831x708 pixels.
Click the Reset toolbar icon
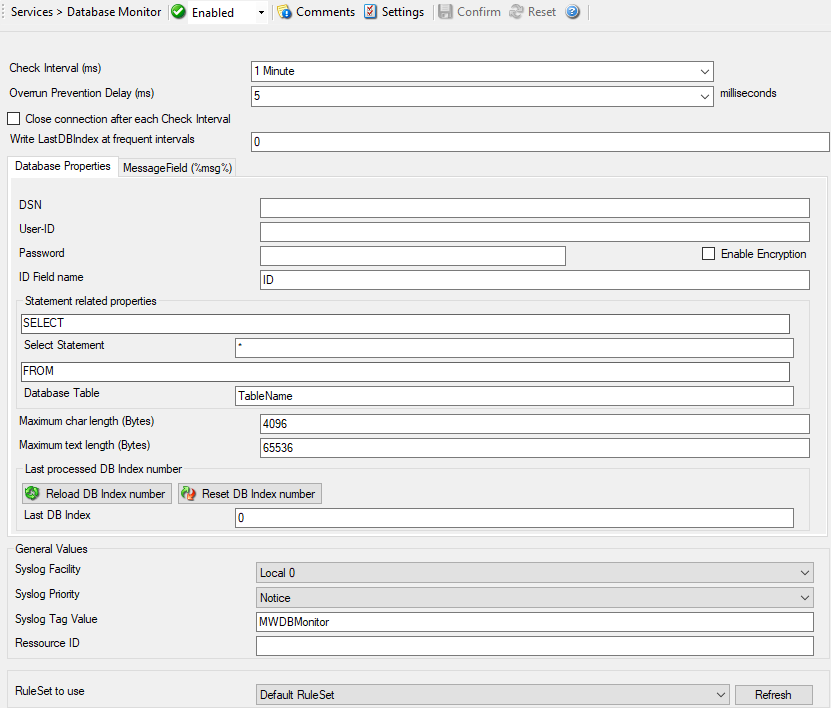[516, 12]
